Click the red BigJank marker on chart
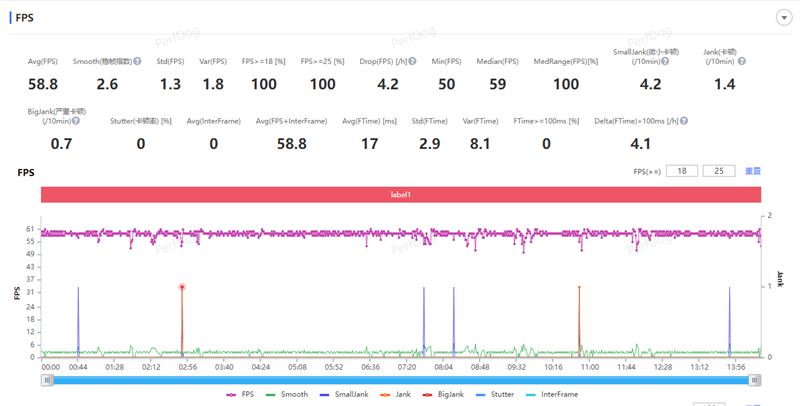Image resolution: width=800 pixels, height=406 pixels. click(182, 287)
